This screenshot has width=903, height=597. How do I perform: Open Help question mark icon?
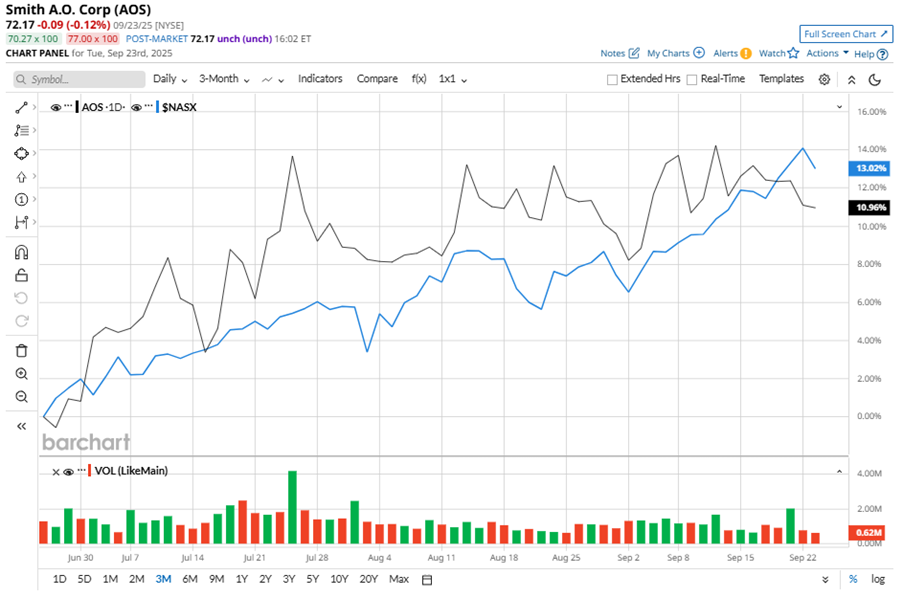click(x=882, y=54)
